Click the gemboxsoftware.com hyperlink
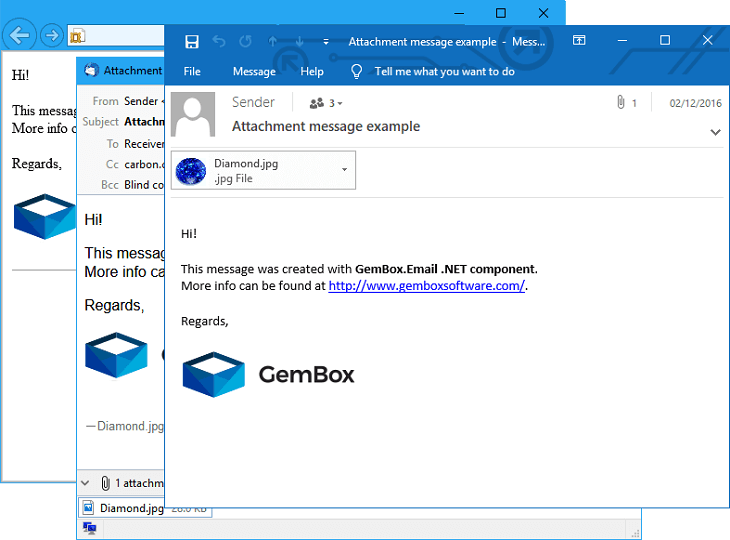 click(x=426, y=286)
